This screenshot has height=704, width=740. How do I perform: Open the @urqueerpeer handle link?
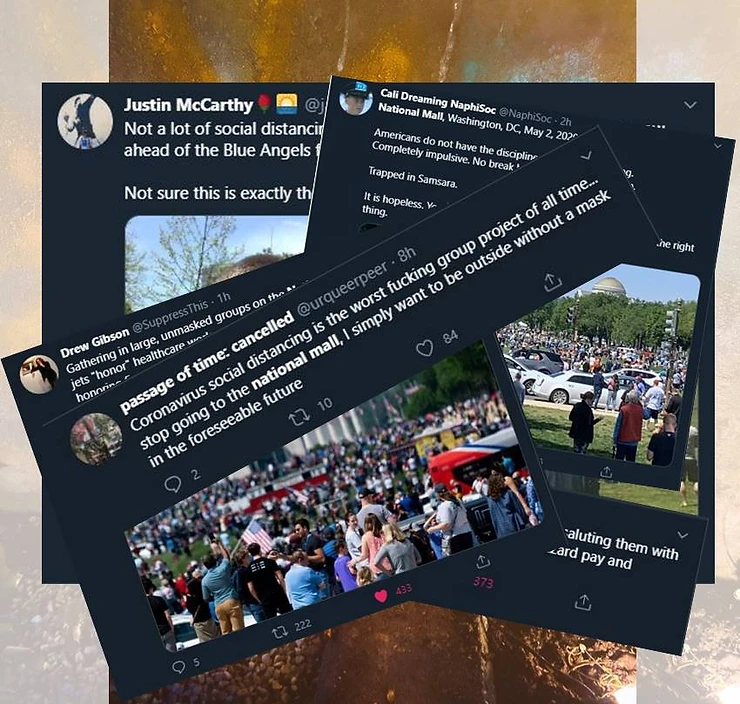342,290
